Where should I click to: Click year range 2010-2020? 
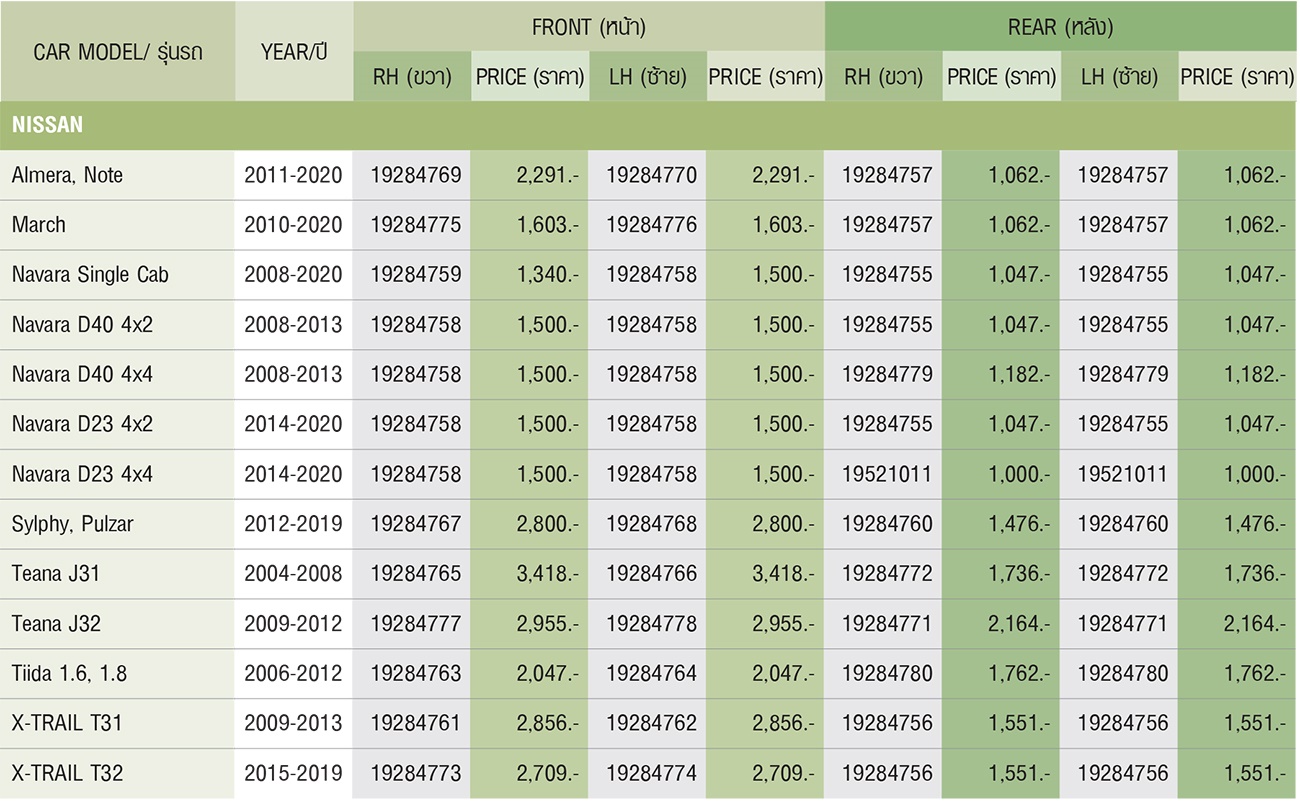click(293, 225)
